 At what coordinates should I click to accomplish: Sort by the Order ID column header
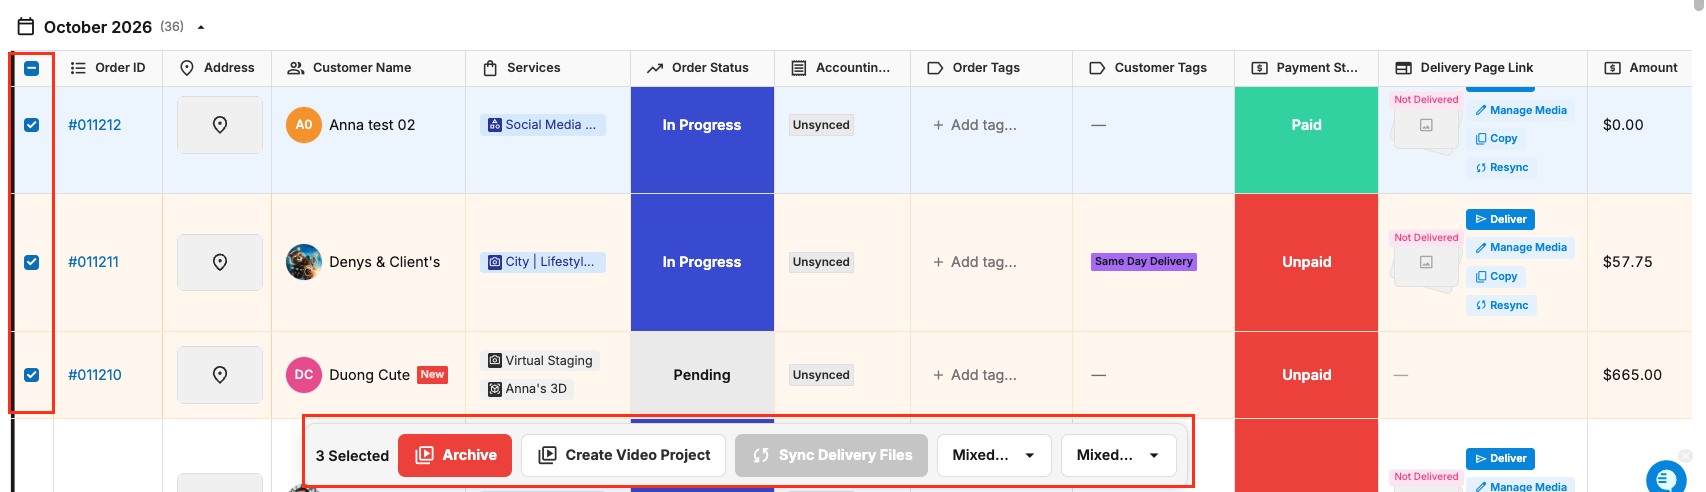(x=108, y=68)
